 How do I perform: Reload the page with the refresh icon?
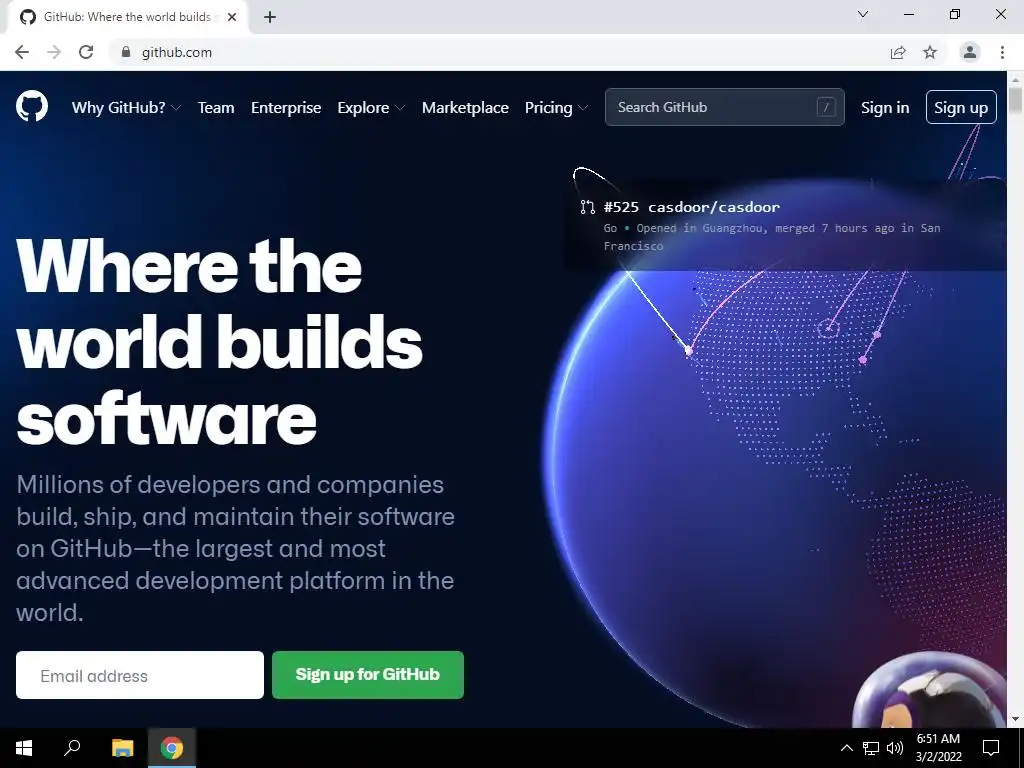(86, 52)
